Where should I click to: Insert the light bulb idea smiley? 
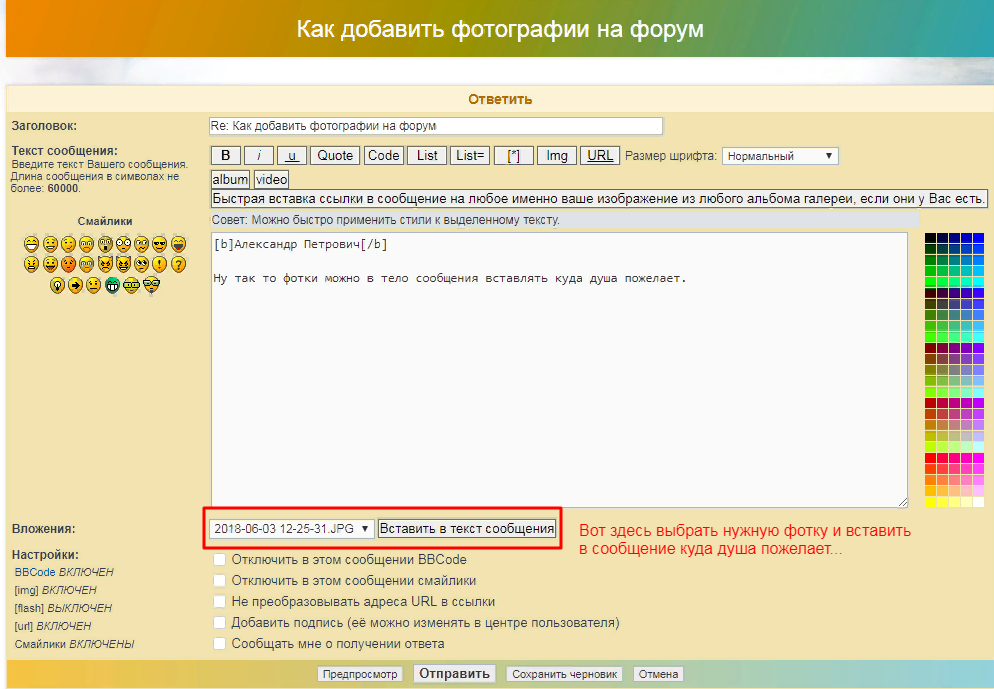pos(58,285)
